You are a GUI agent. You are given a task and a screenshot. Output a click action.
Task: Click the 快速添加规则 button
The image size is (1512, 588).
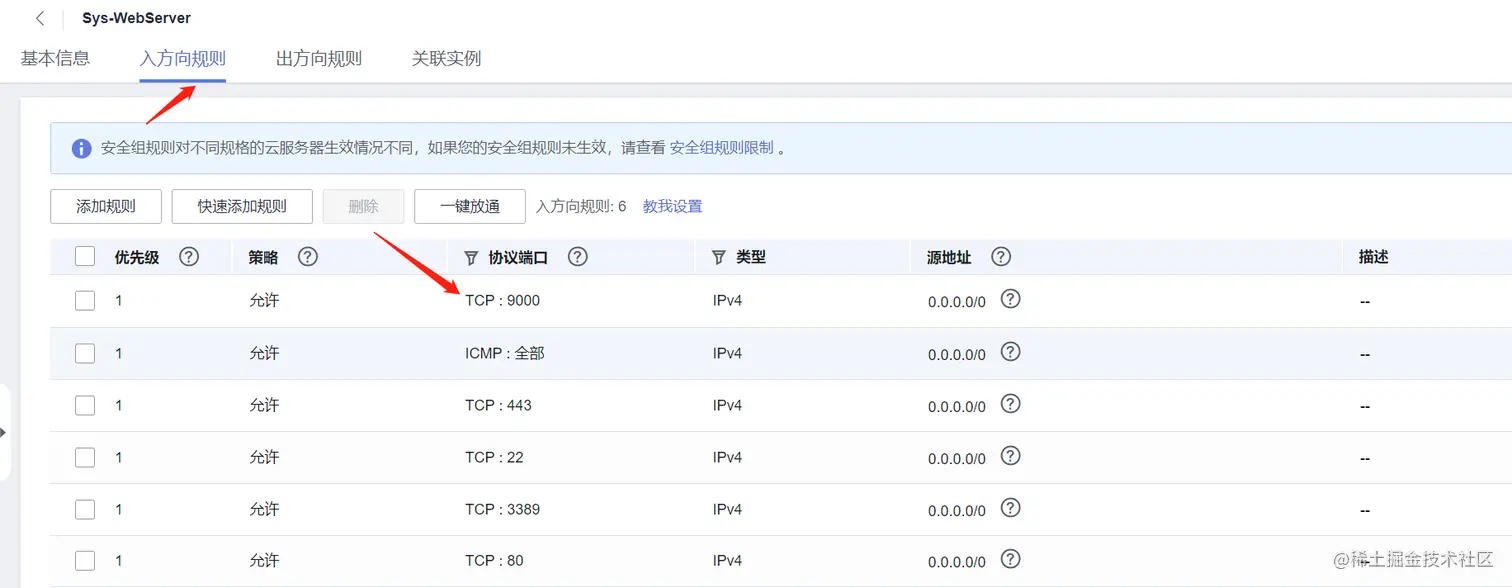tap(242, 206)
